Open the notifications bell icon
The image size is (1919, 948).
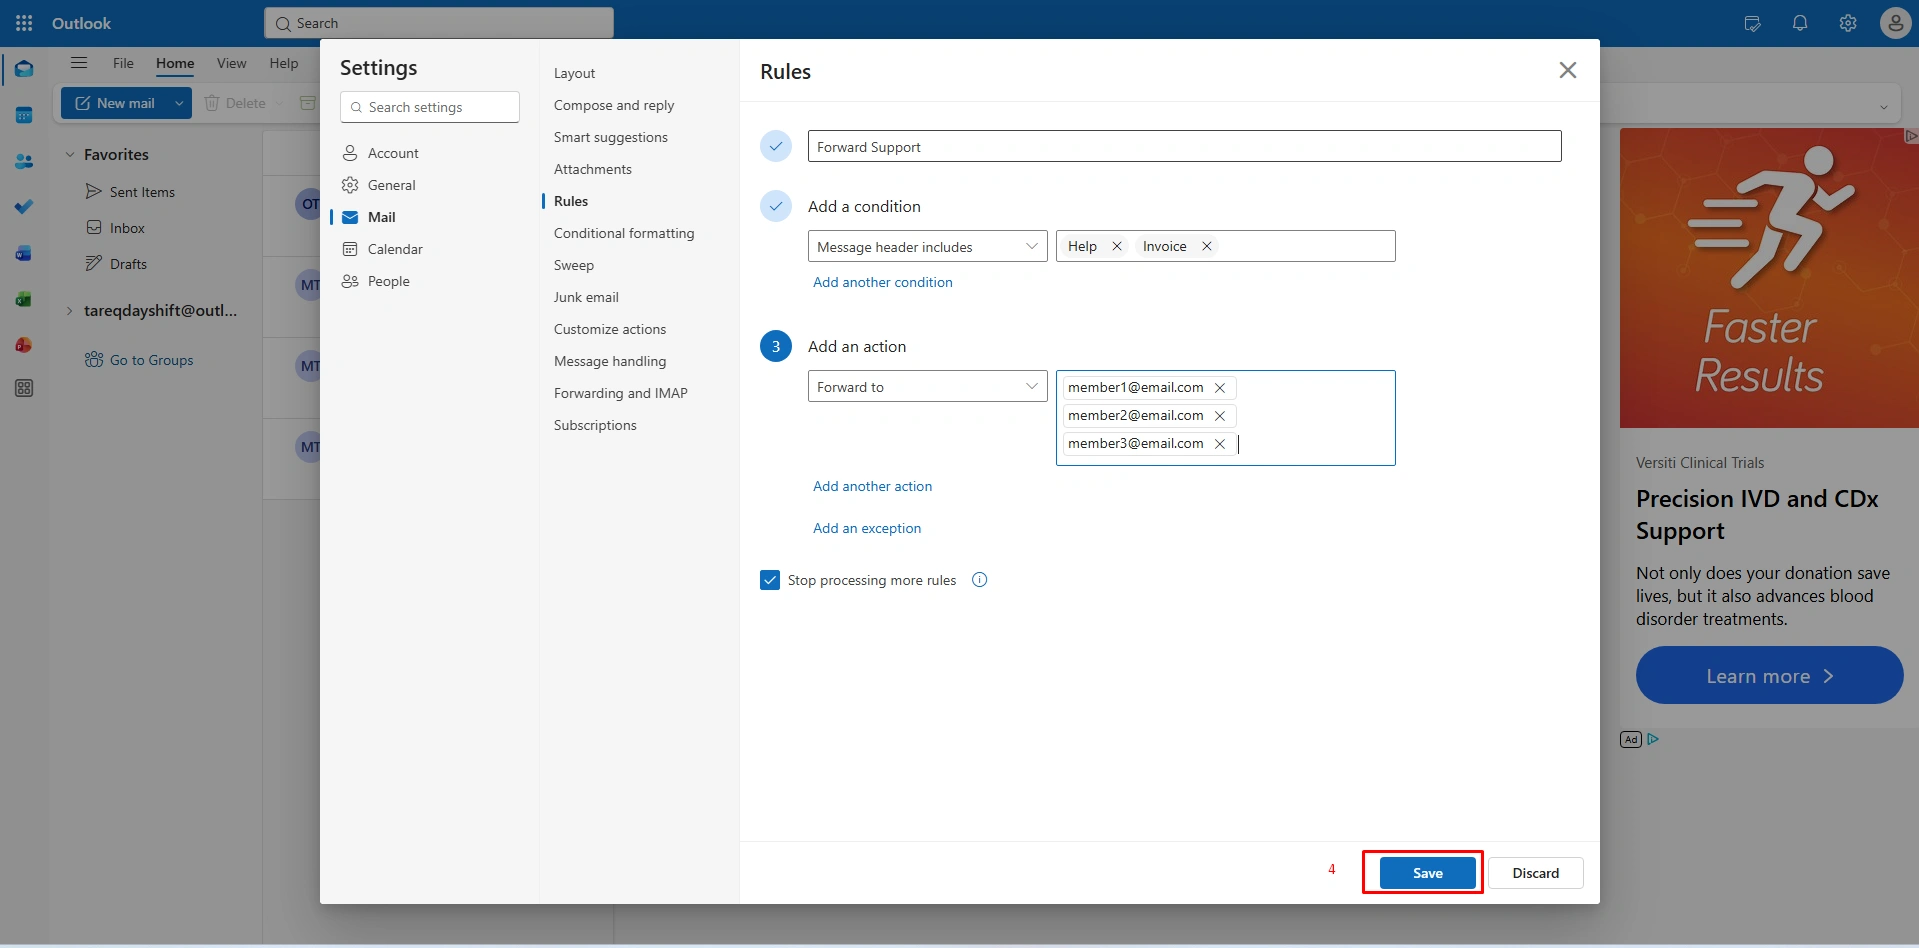(1800, 23)
